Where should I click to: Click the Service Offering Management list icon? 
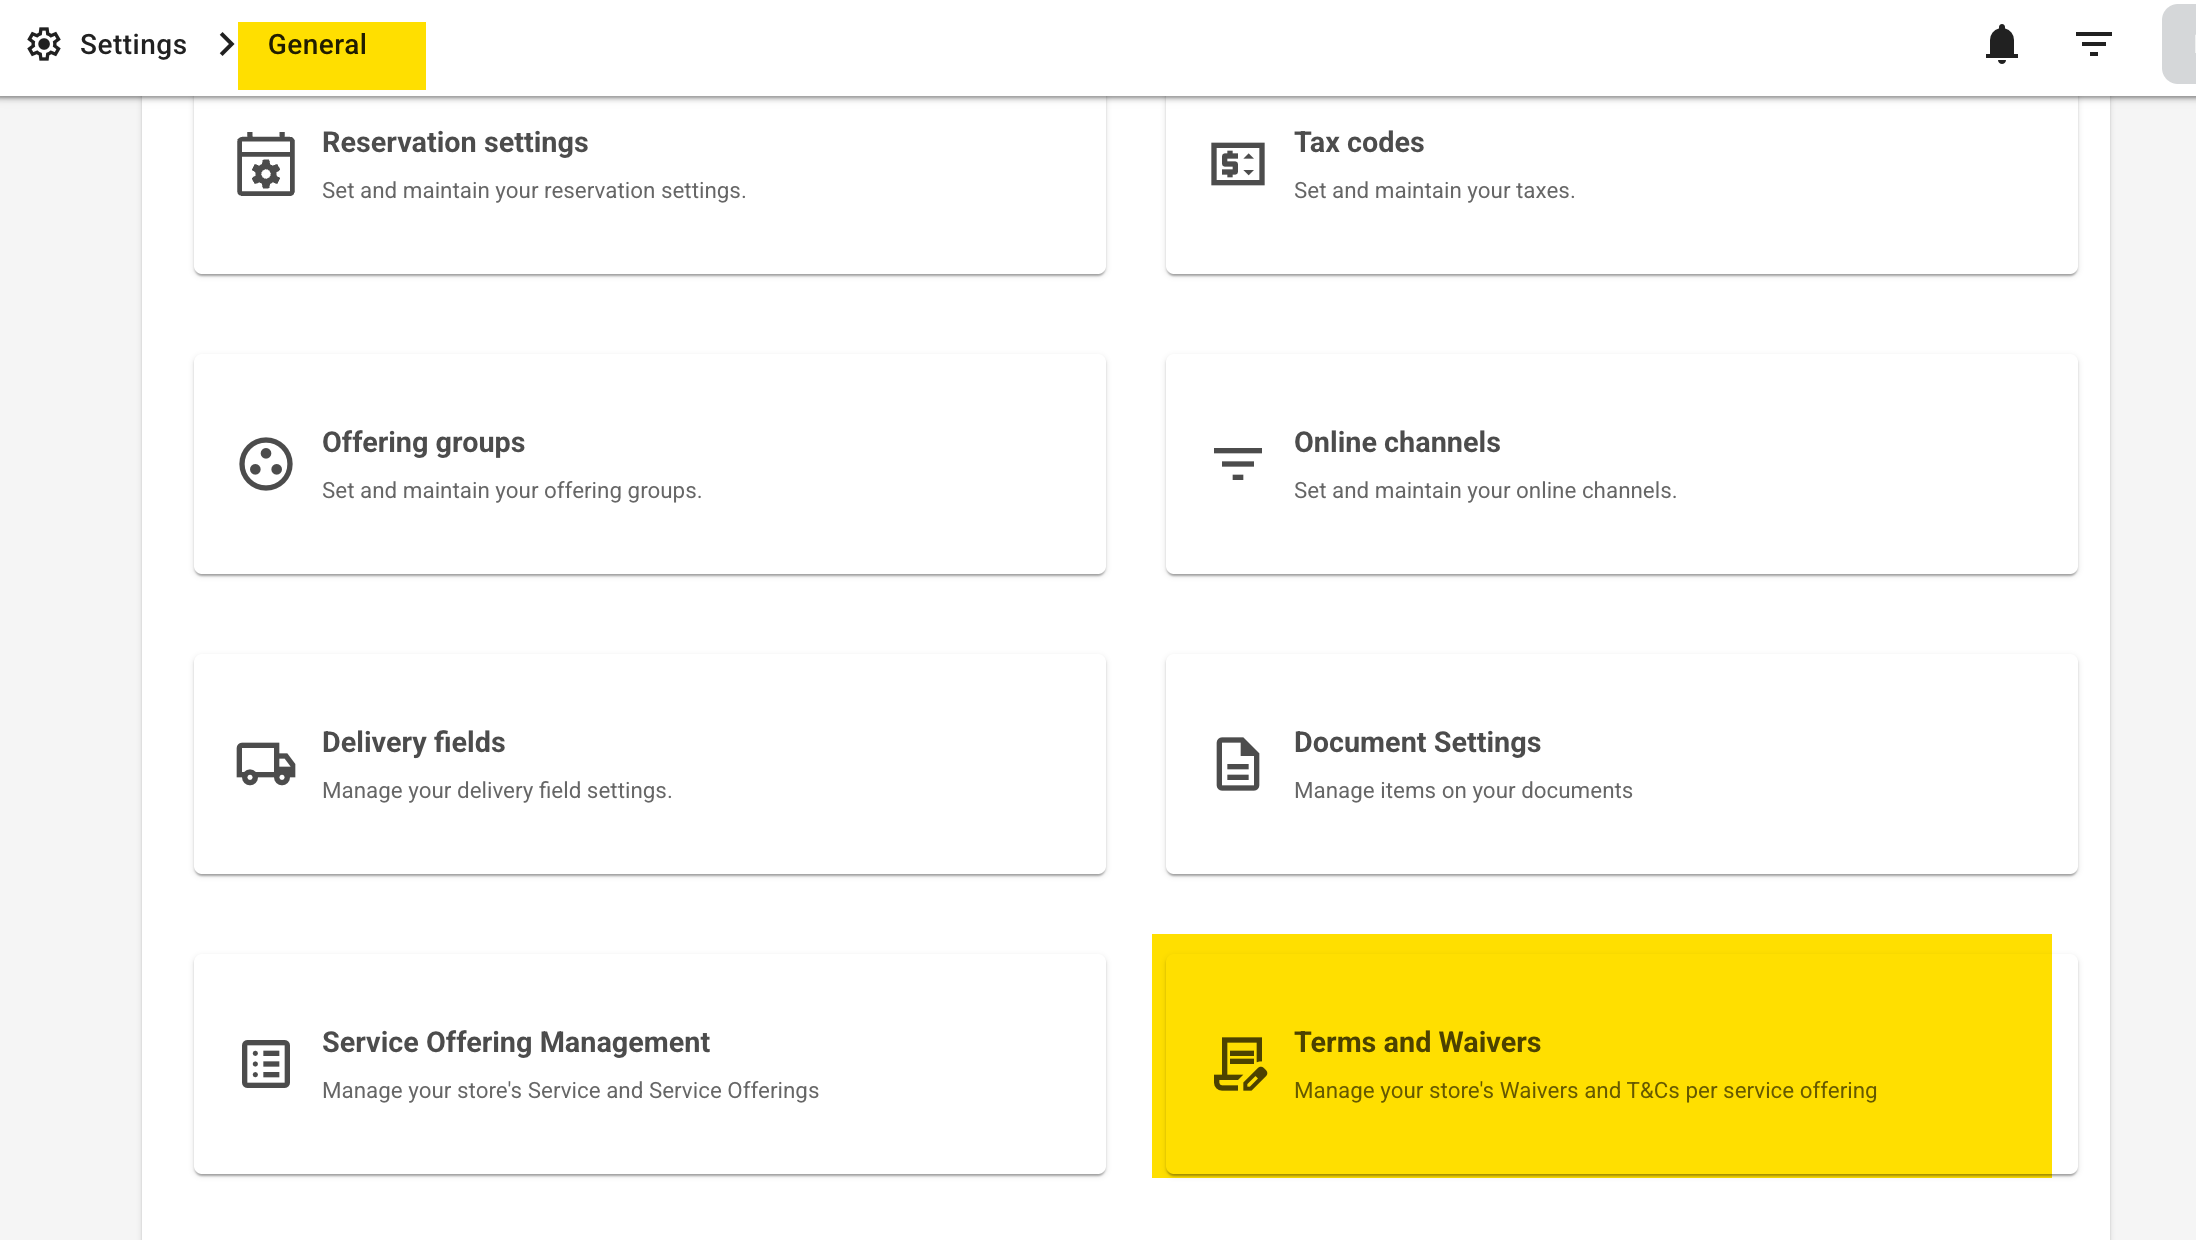coord(266,1064)
